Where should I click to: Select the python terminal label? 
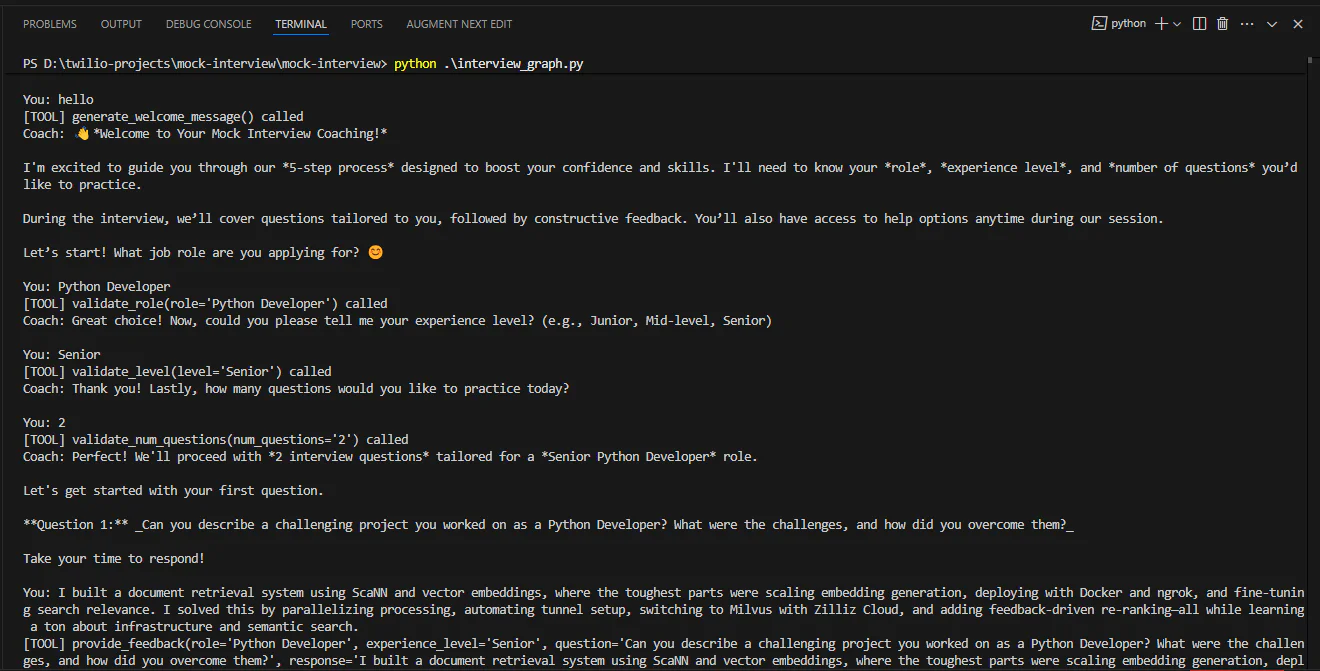pos(1129,23)
